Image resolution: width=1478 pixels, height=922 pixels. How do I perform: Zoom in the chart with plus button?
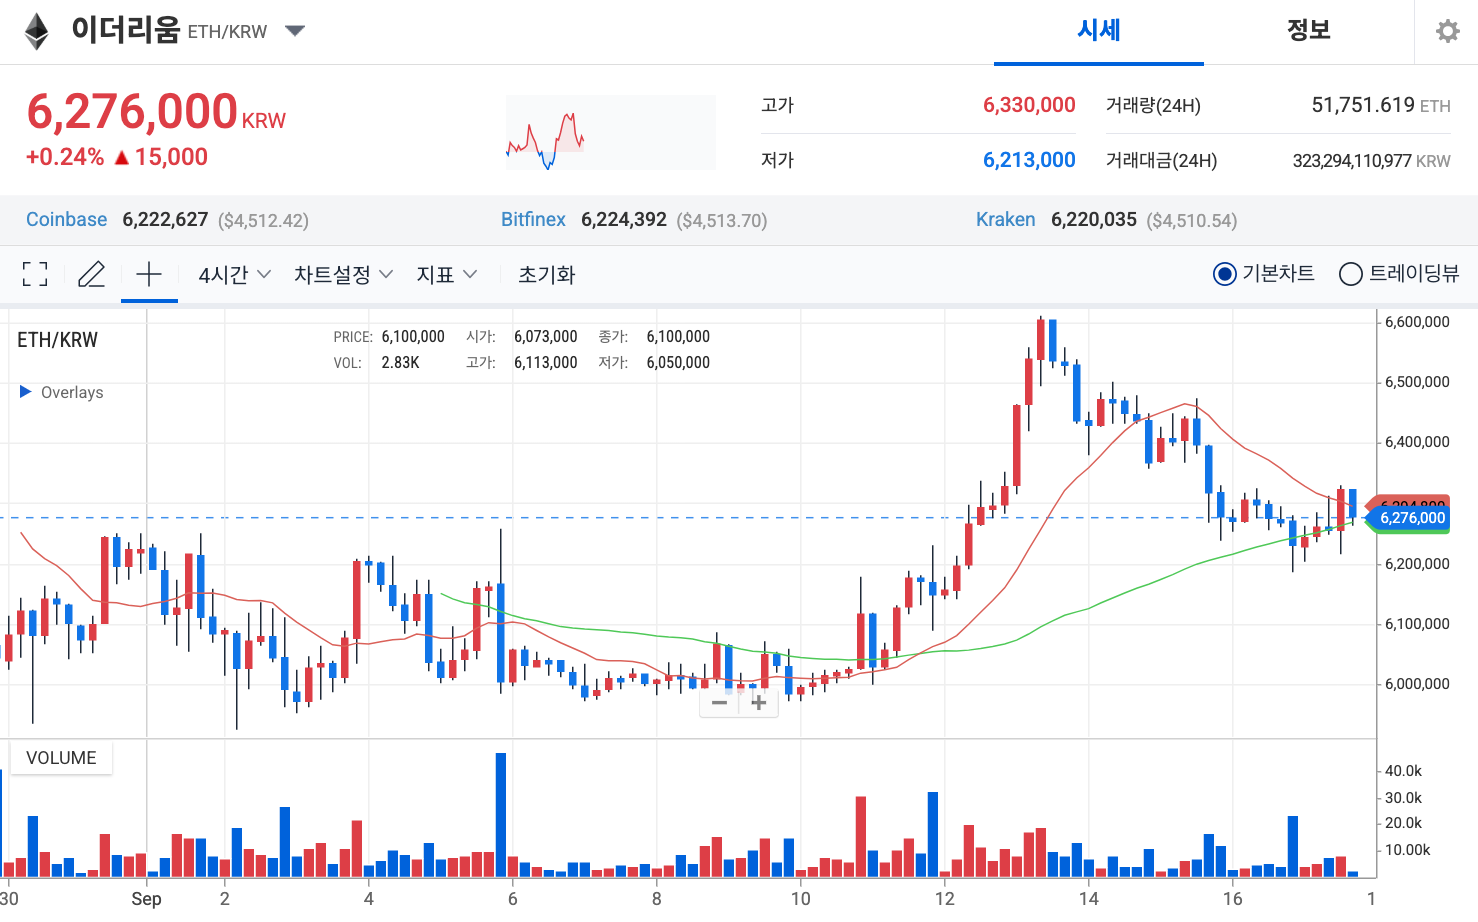(x=757, y=703)
